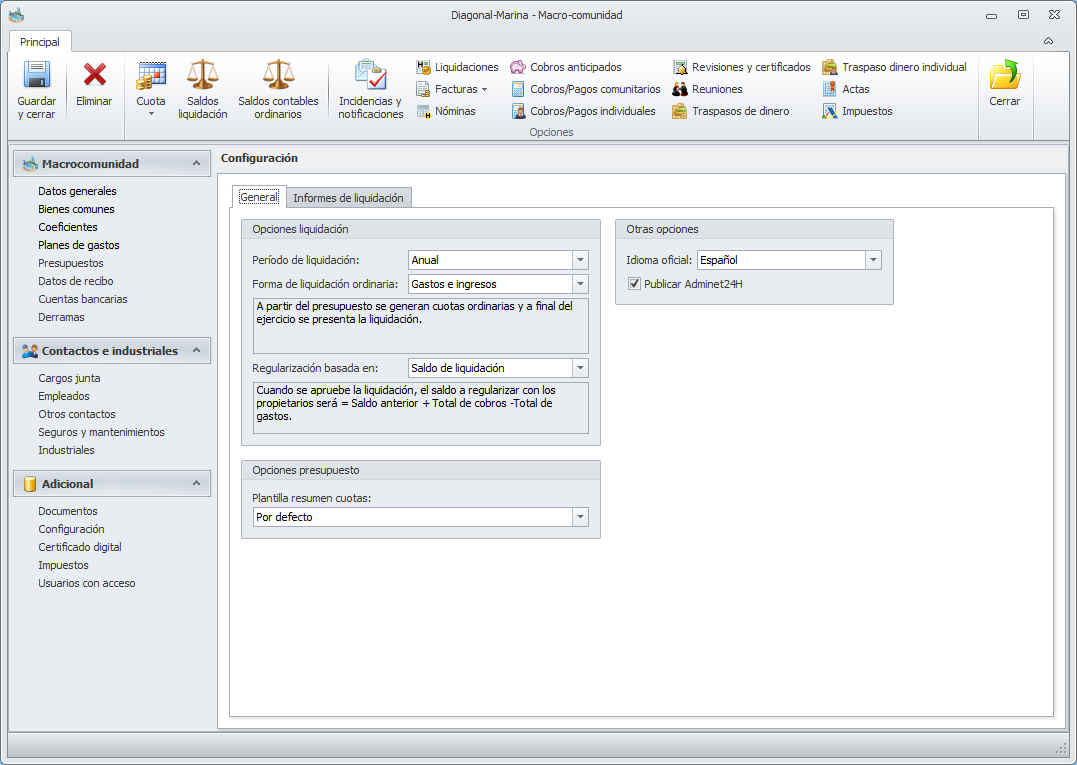
Task: Open Cobros/Pagos individuales item
Action: click(583, 111)
